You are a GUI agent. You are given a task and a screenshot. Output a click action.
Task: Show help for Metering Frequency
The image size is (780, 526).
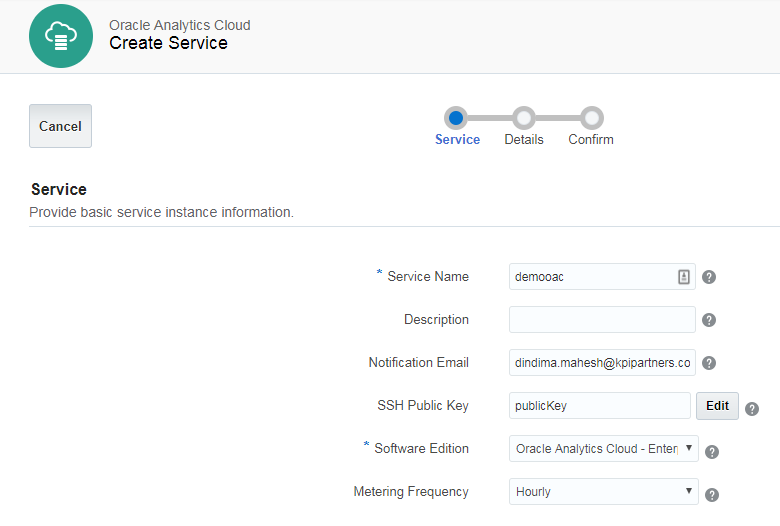click(712, 494)
